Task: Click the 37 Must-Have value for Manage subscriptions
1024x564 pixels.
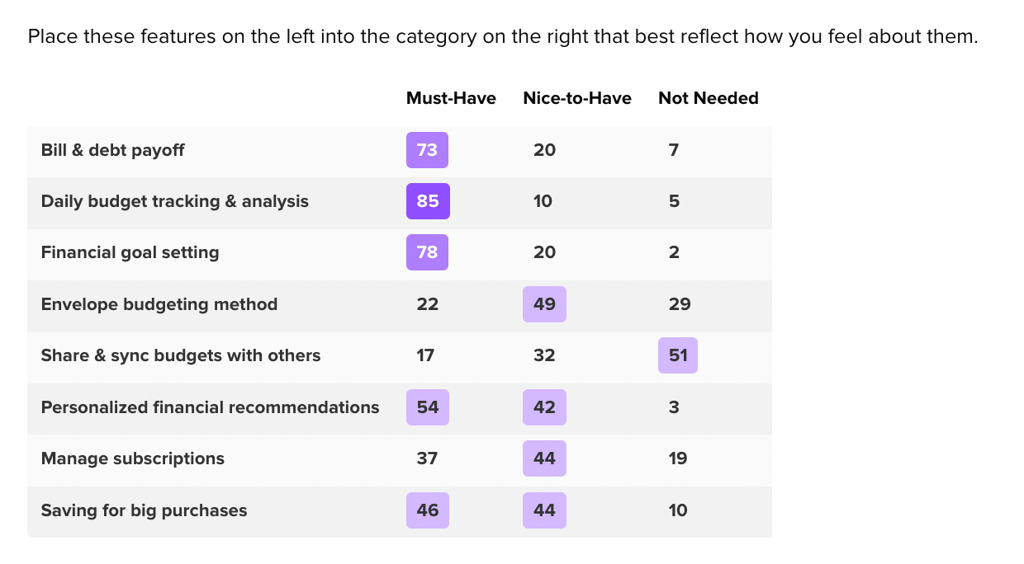Action: [427, 458]
